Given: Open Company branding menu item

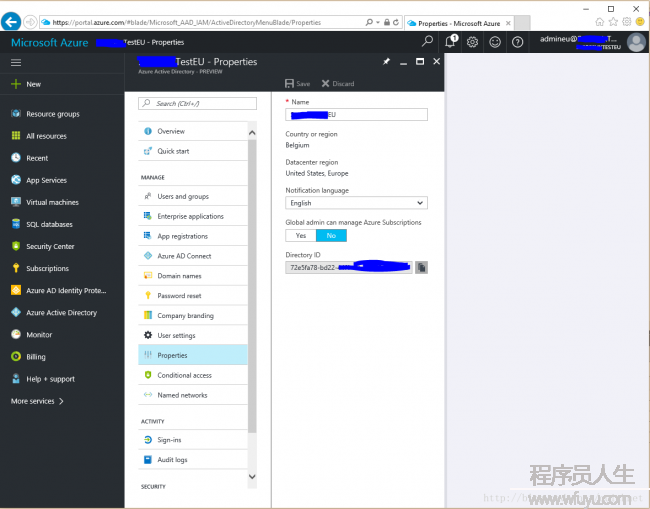Looking at the screenshot, I should (193, 315).
